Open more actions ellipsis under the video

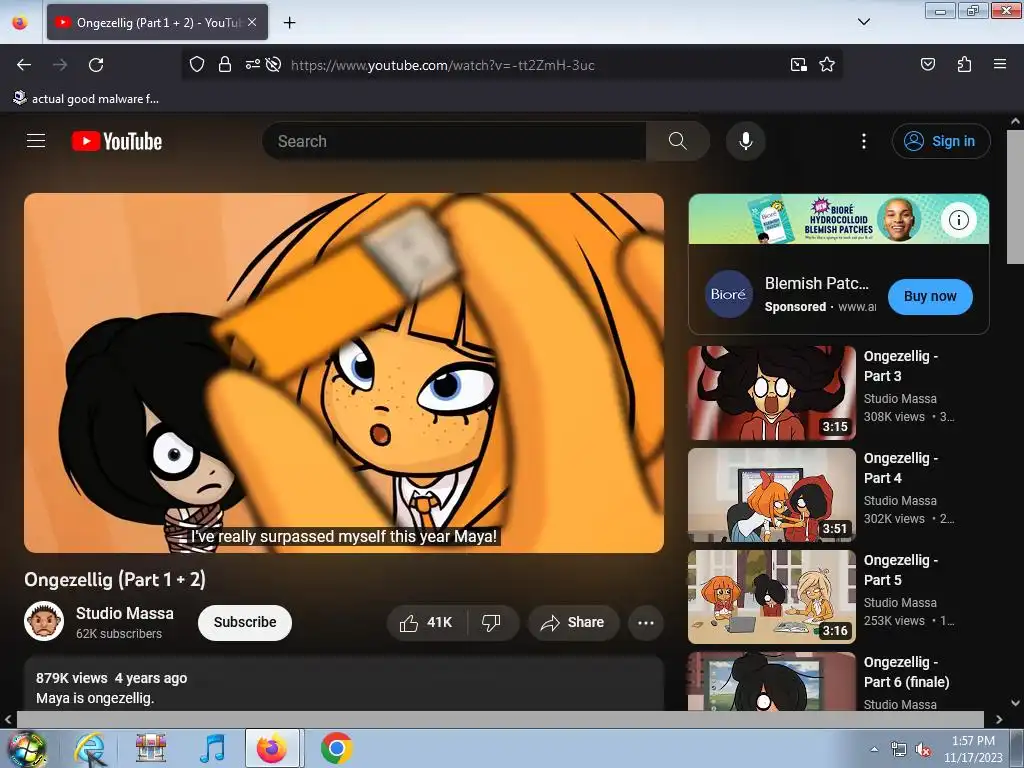pyautogui.click(x=646, y=622)
